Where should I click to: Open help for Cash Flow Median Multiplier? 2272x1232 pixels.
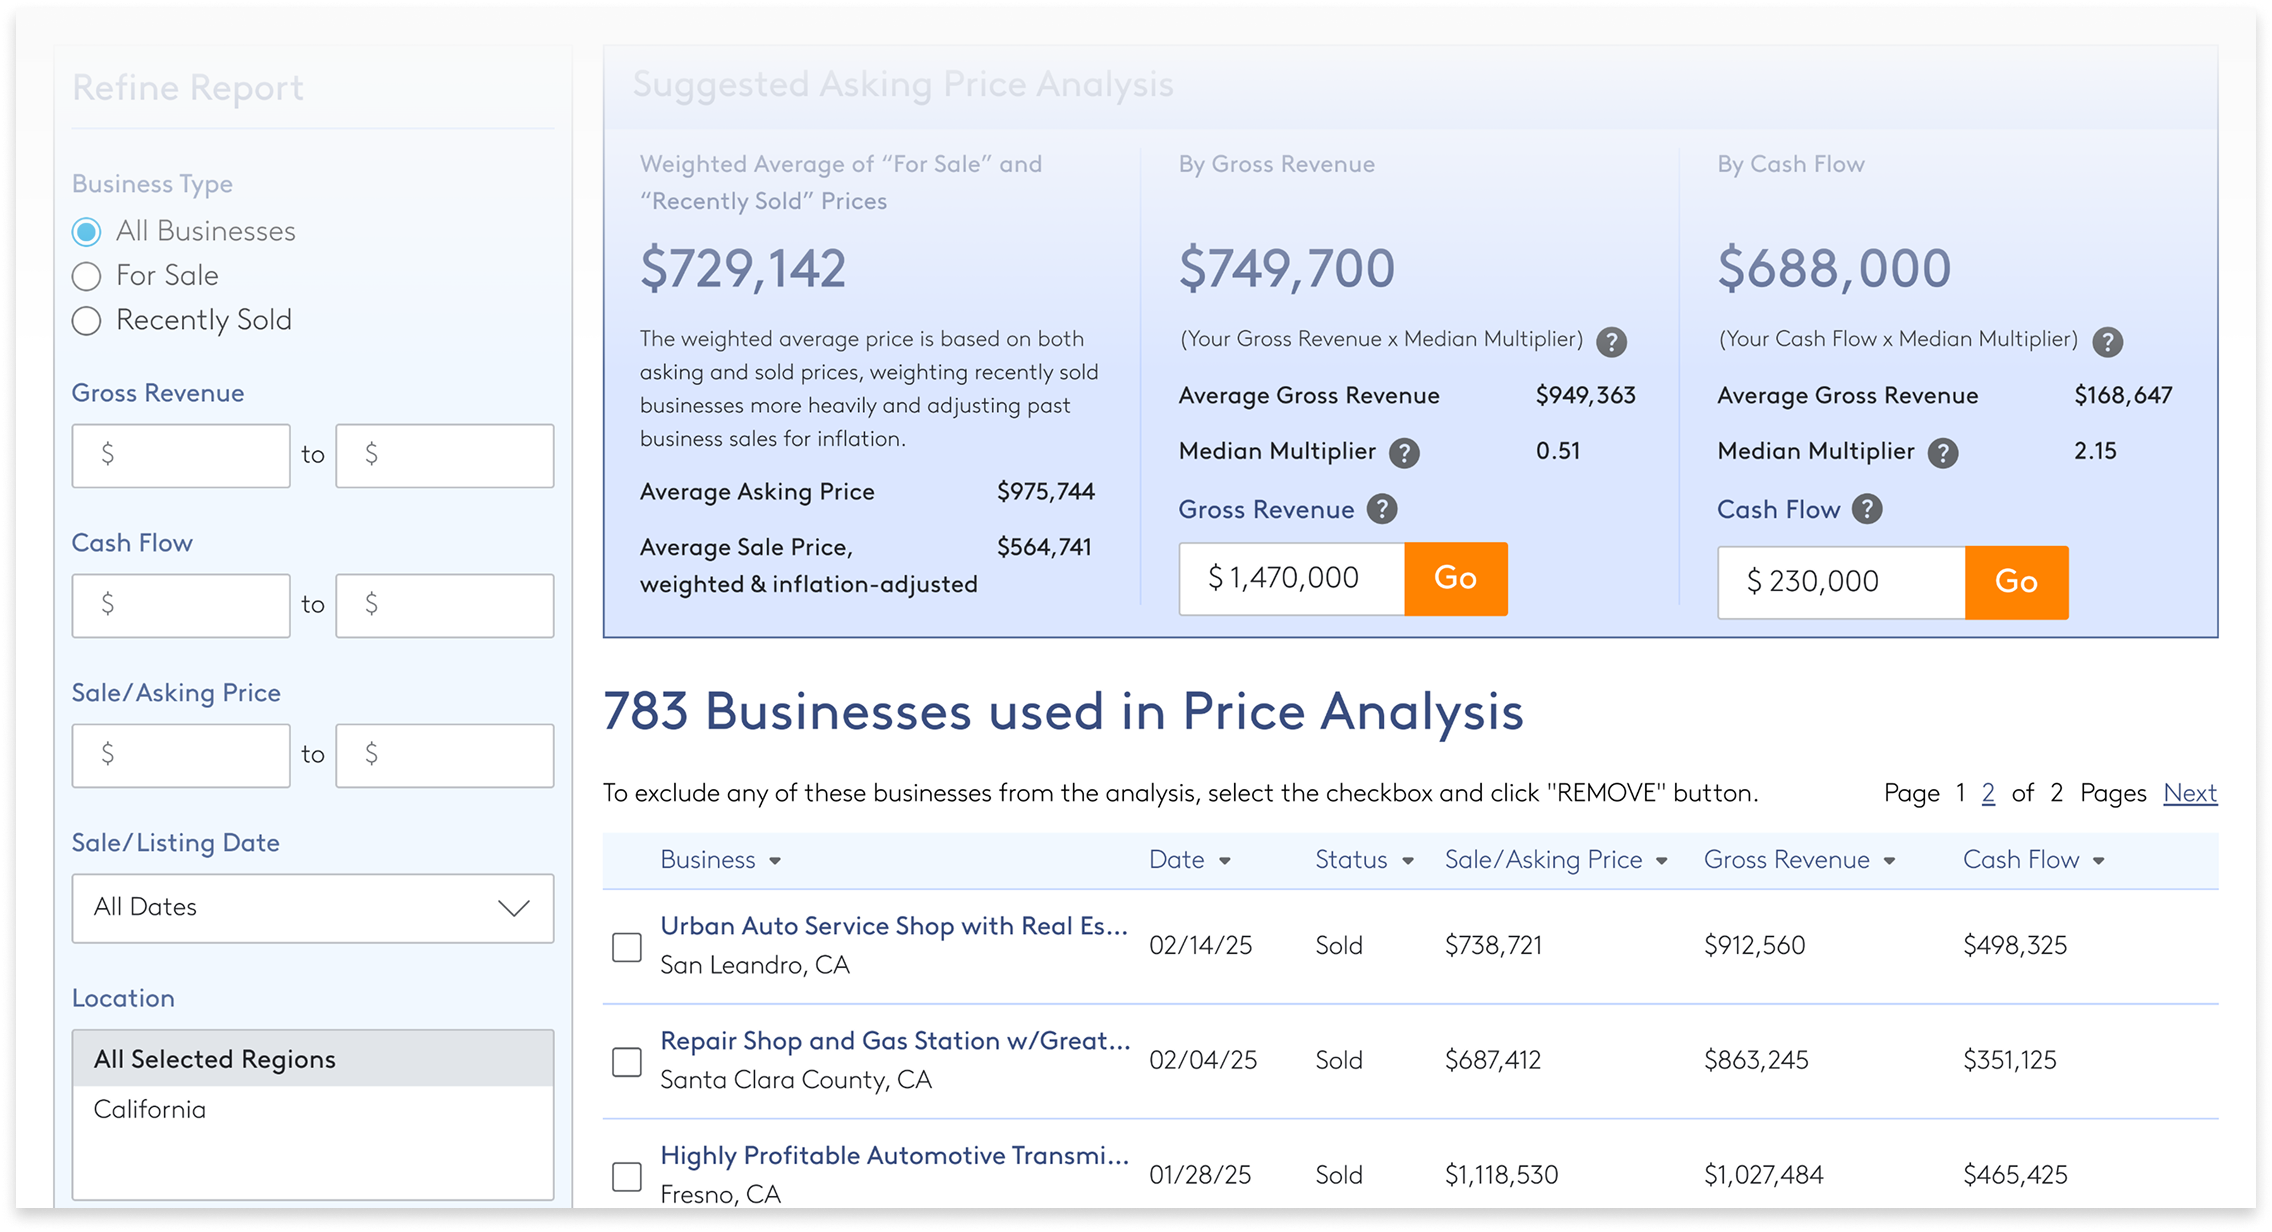pos(1942,454)
